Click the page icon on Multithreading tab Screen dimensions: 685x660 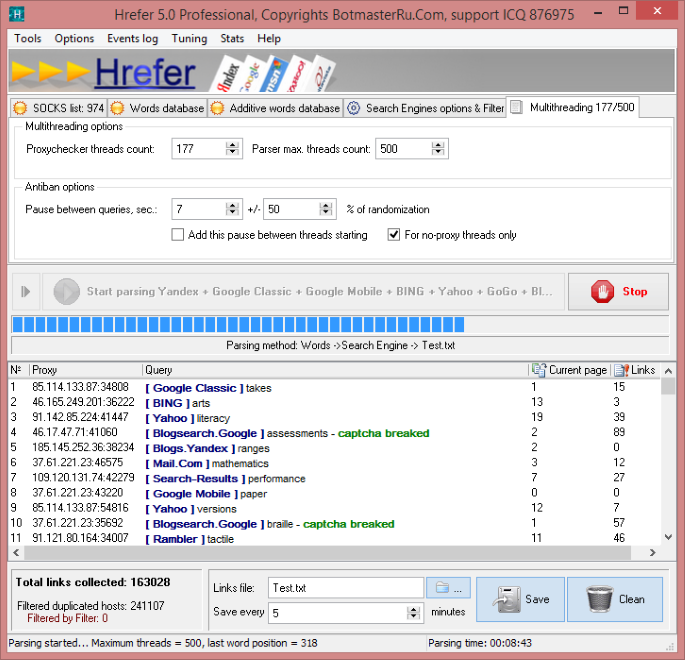point(516,107)
